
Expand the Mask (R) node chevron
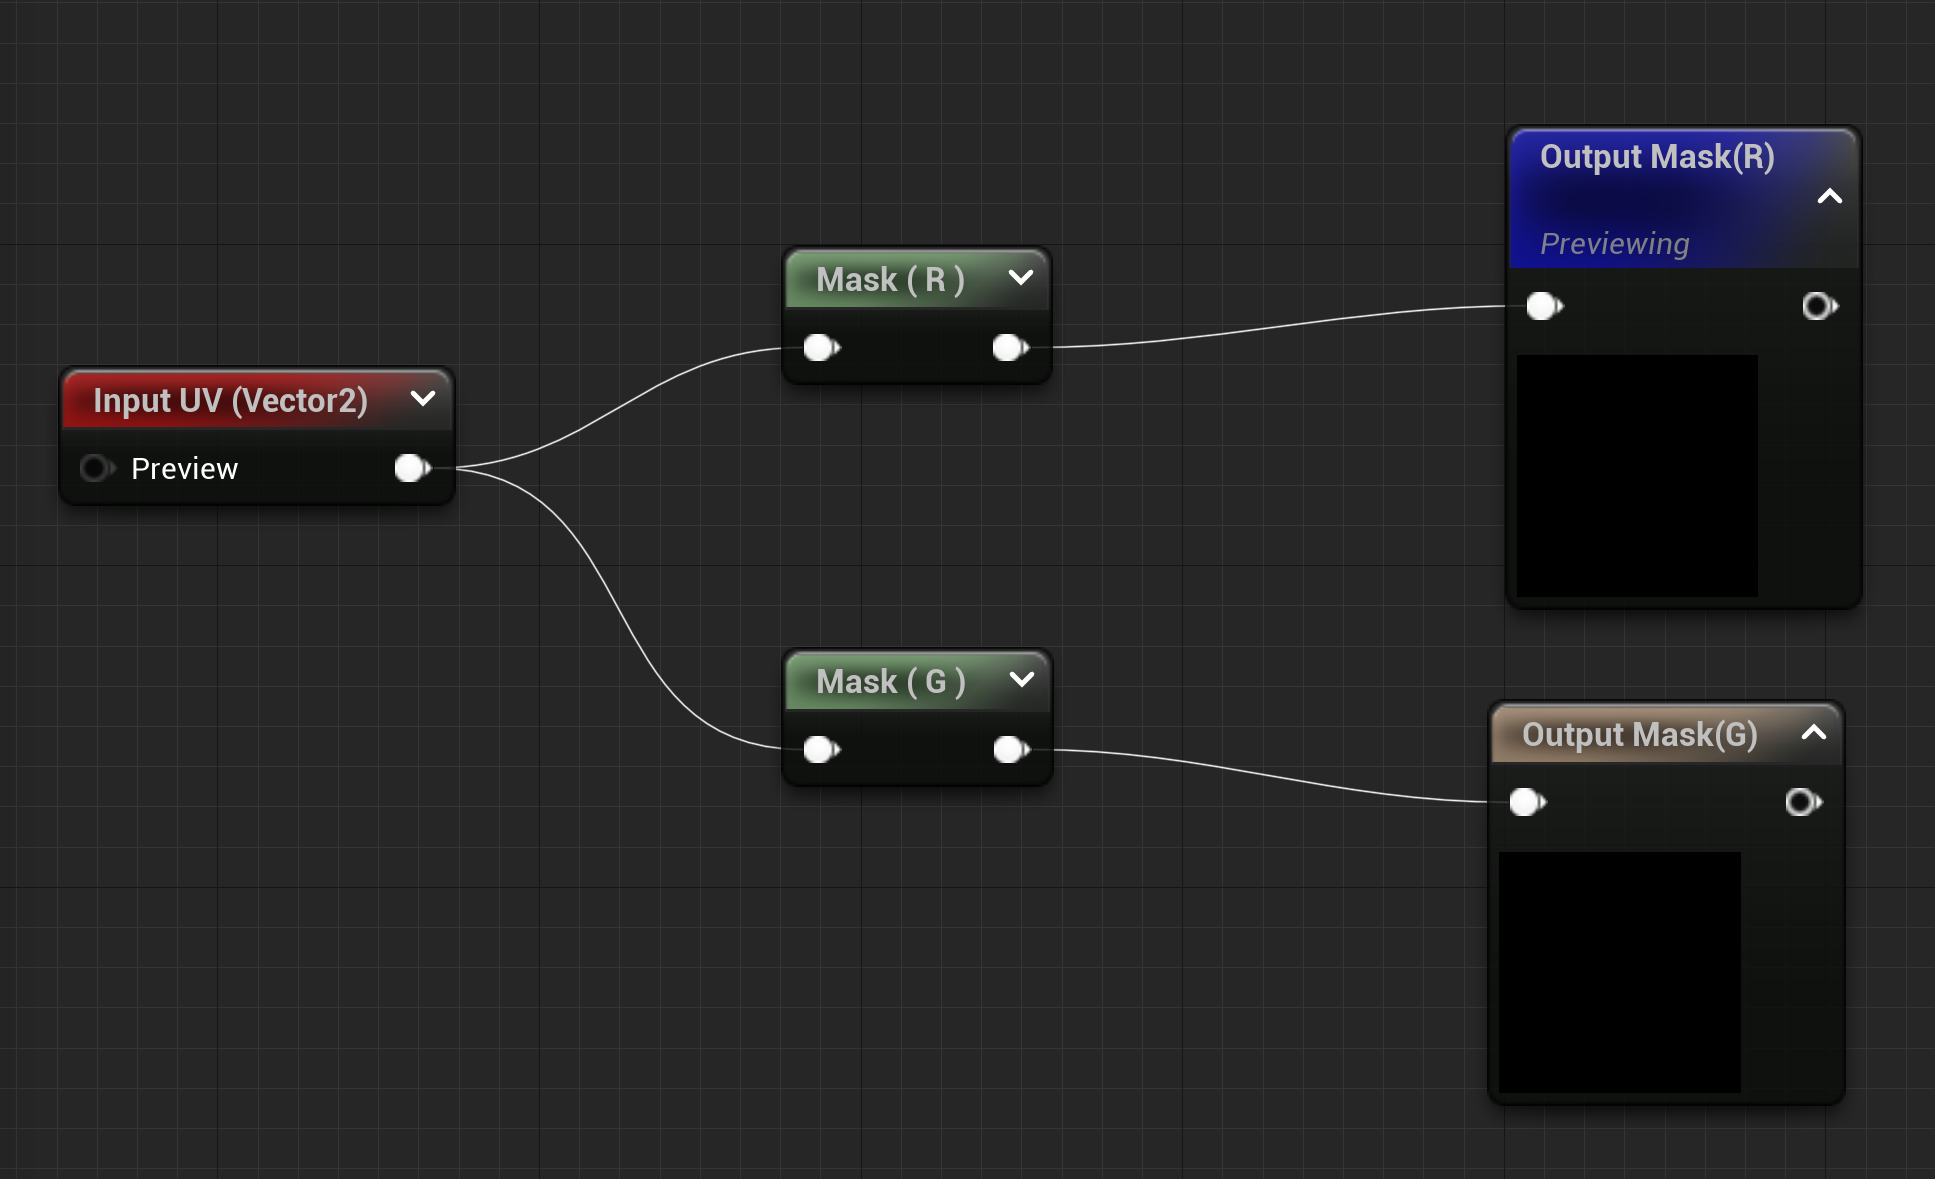1021,278
